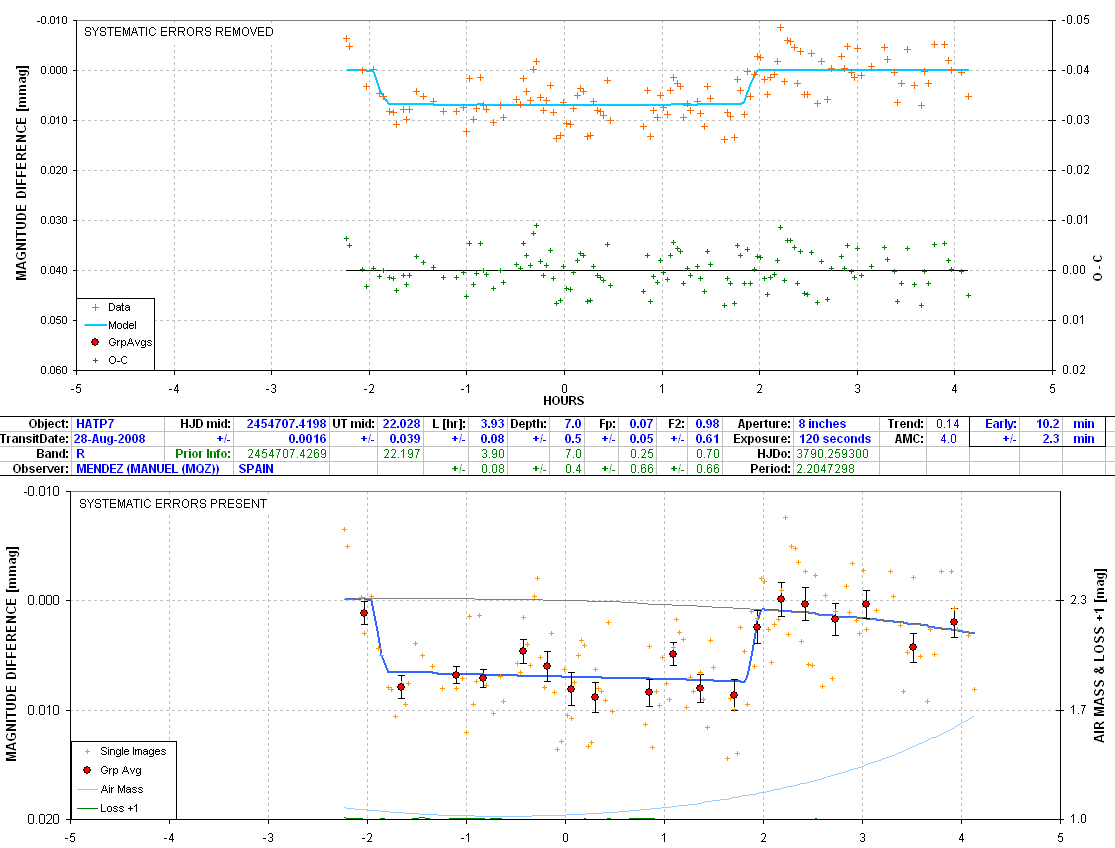This screenshot has width=1115, height=848.
Task: Select the prior depth uncertainty 0.4
Action: [572, 468]
